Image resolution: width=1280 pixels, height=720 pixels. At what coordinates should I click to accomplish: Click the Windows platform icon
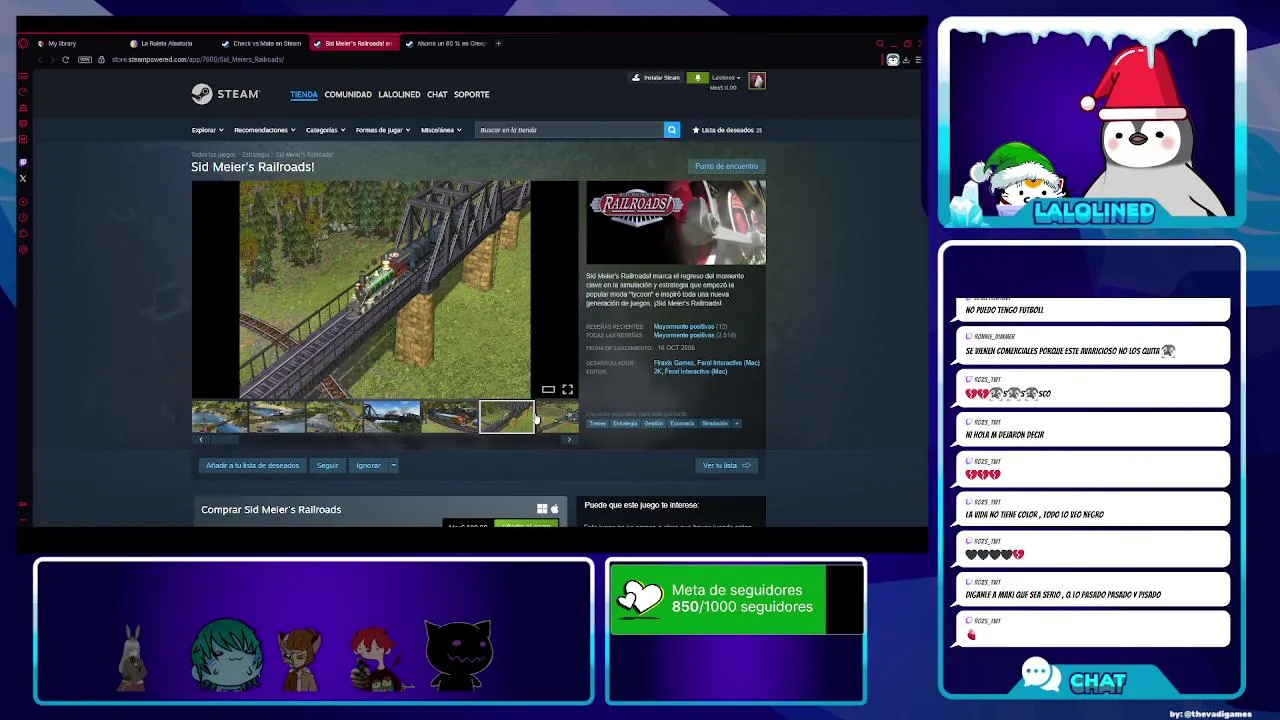click(542, 509)
